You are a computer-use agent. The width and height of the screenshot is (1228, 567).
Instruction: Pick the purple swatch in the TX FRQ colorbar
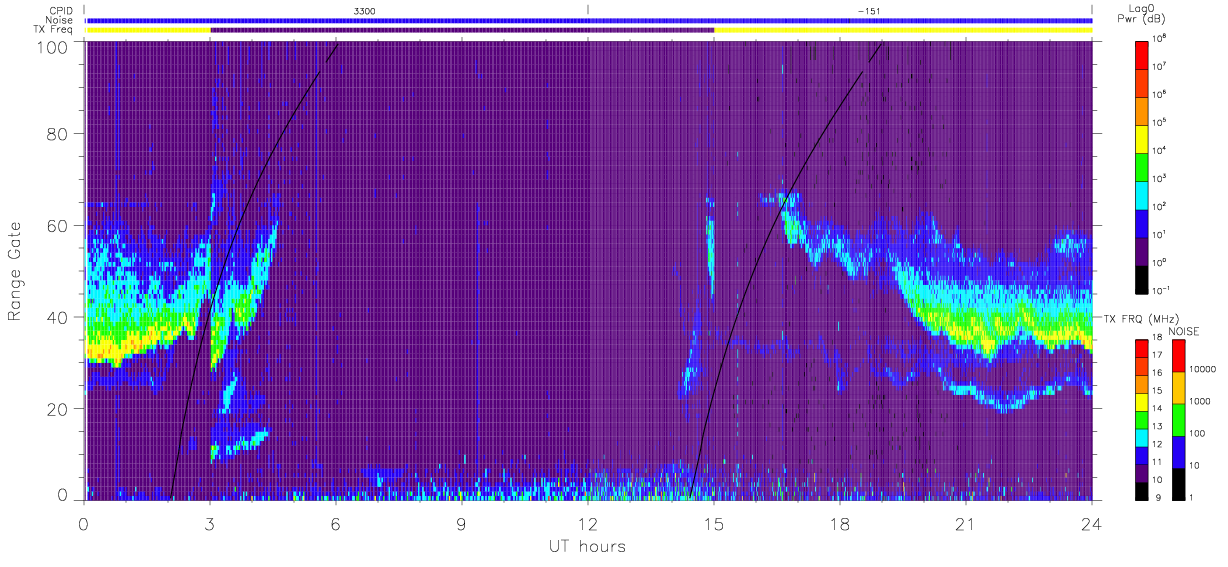point(1143,474)
